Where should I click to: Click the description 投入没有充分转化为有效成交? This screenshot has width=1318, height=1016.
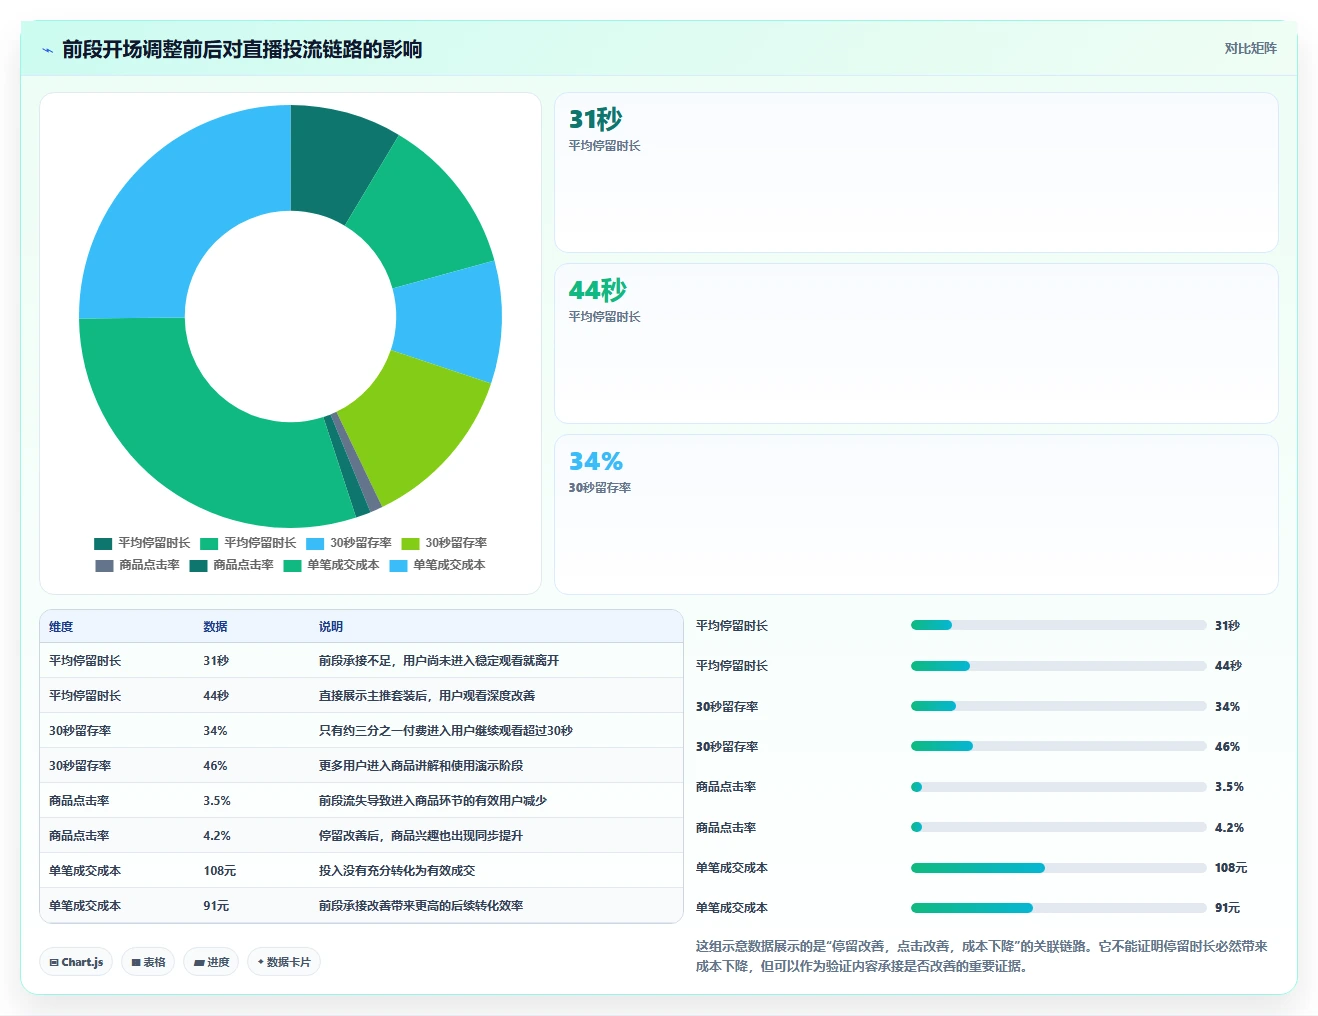click(x=397, y=871)
